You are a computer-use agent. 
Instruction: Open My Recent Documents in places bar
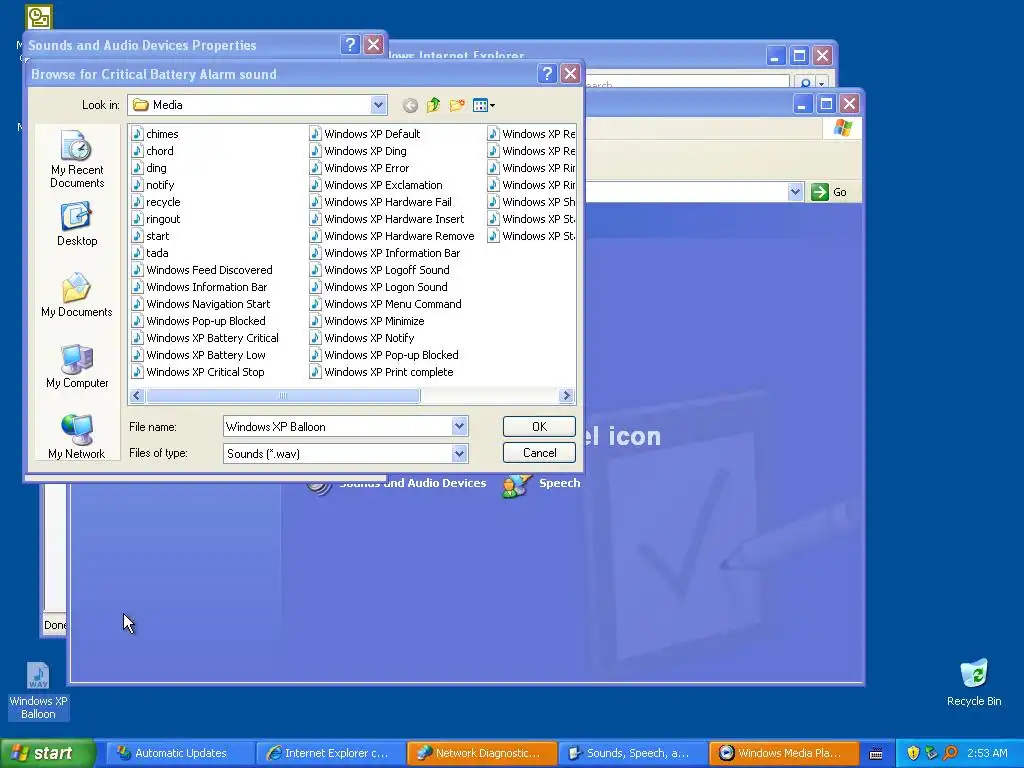click(77, 159)
